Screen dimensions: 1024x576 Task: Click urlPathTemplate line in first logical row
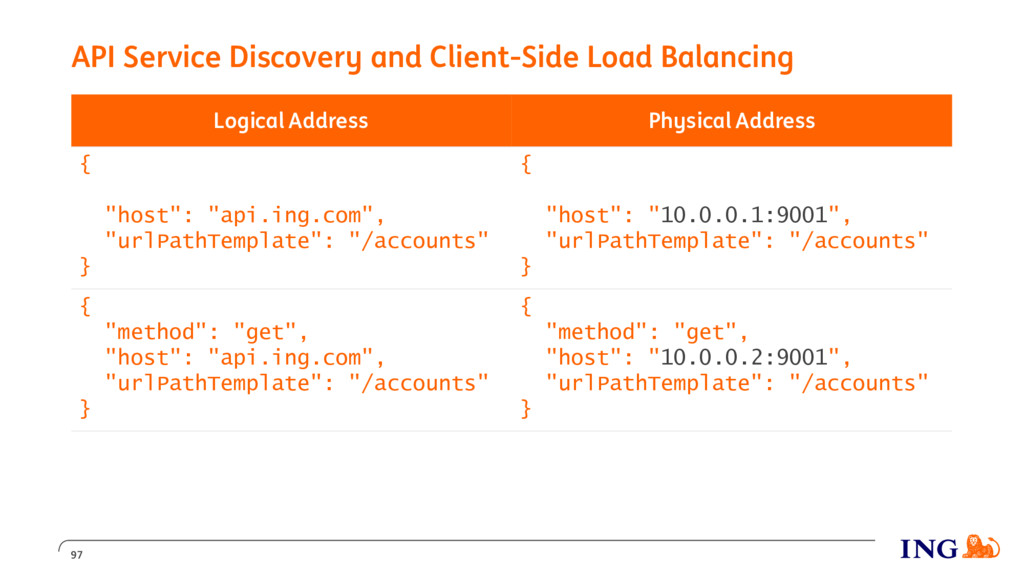296,240
